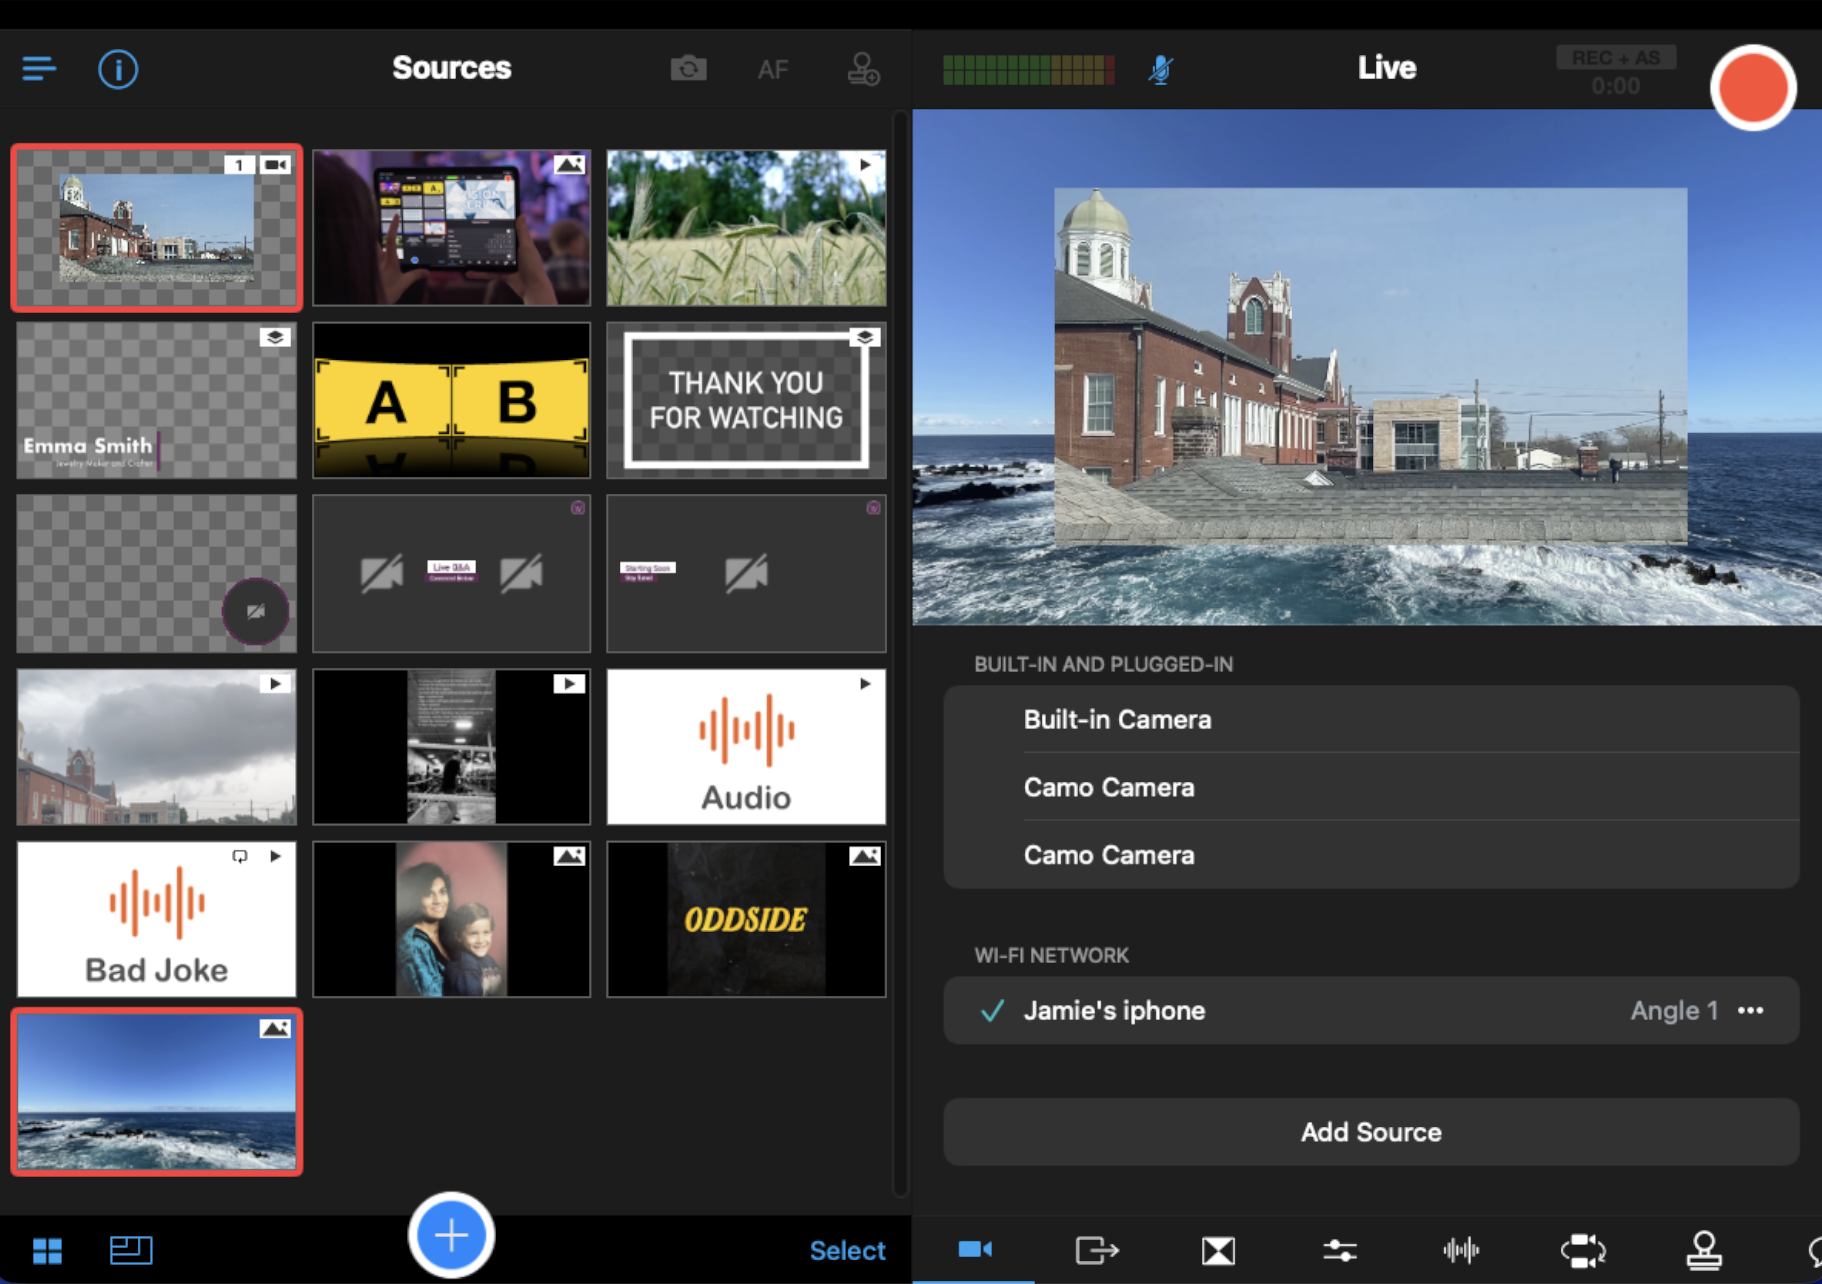Switch to the grid view layout

pos(47,1251)
